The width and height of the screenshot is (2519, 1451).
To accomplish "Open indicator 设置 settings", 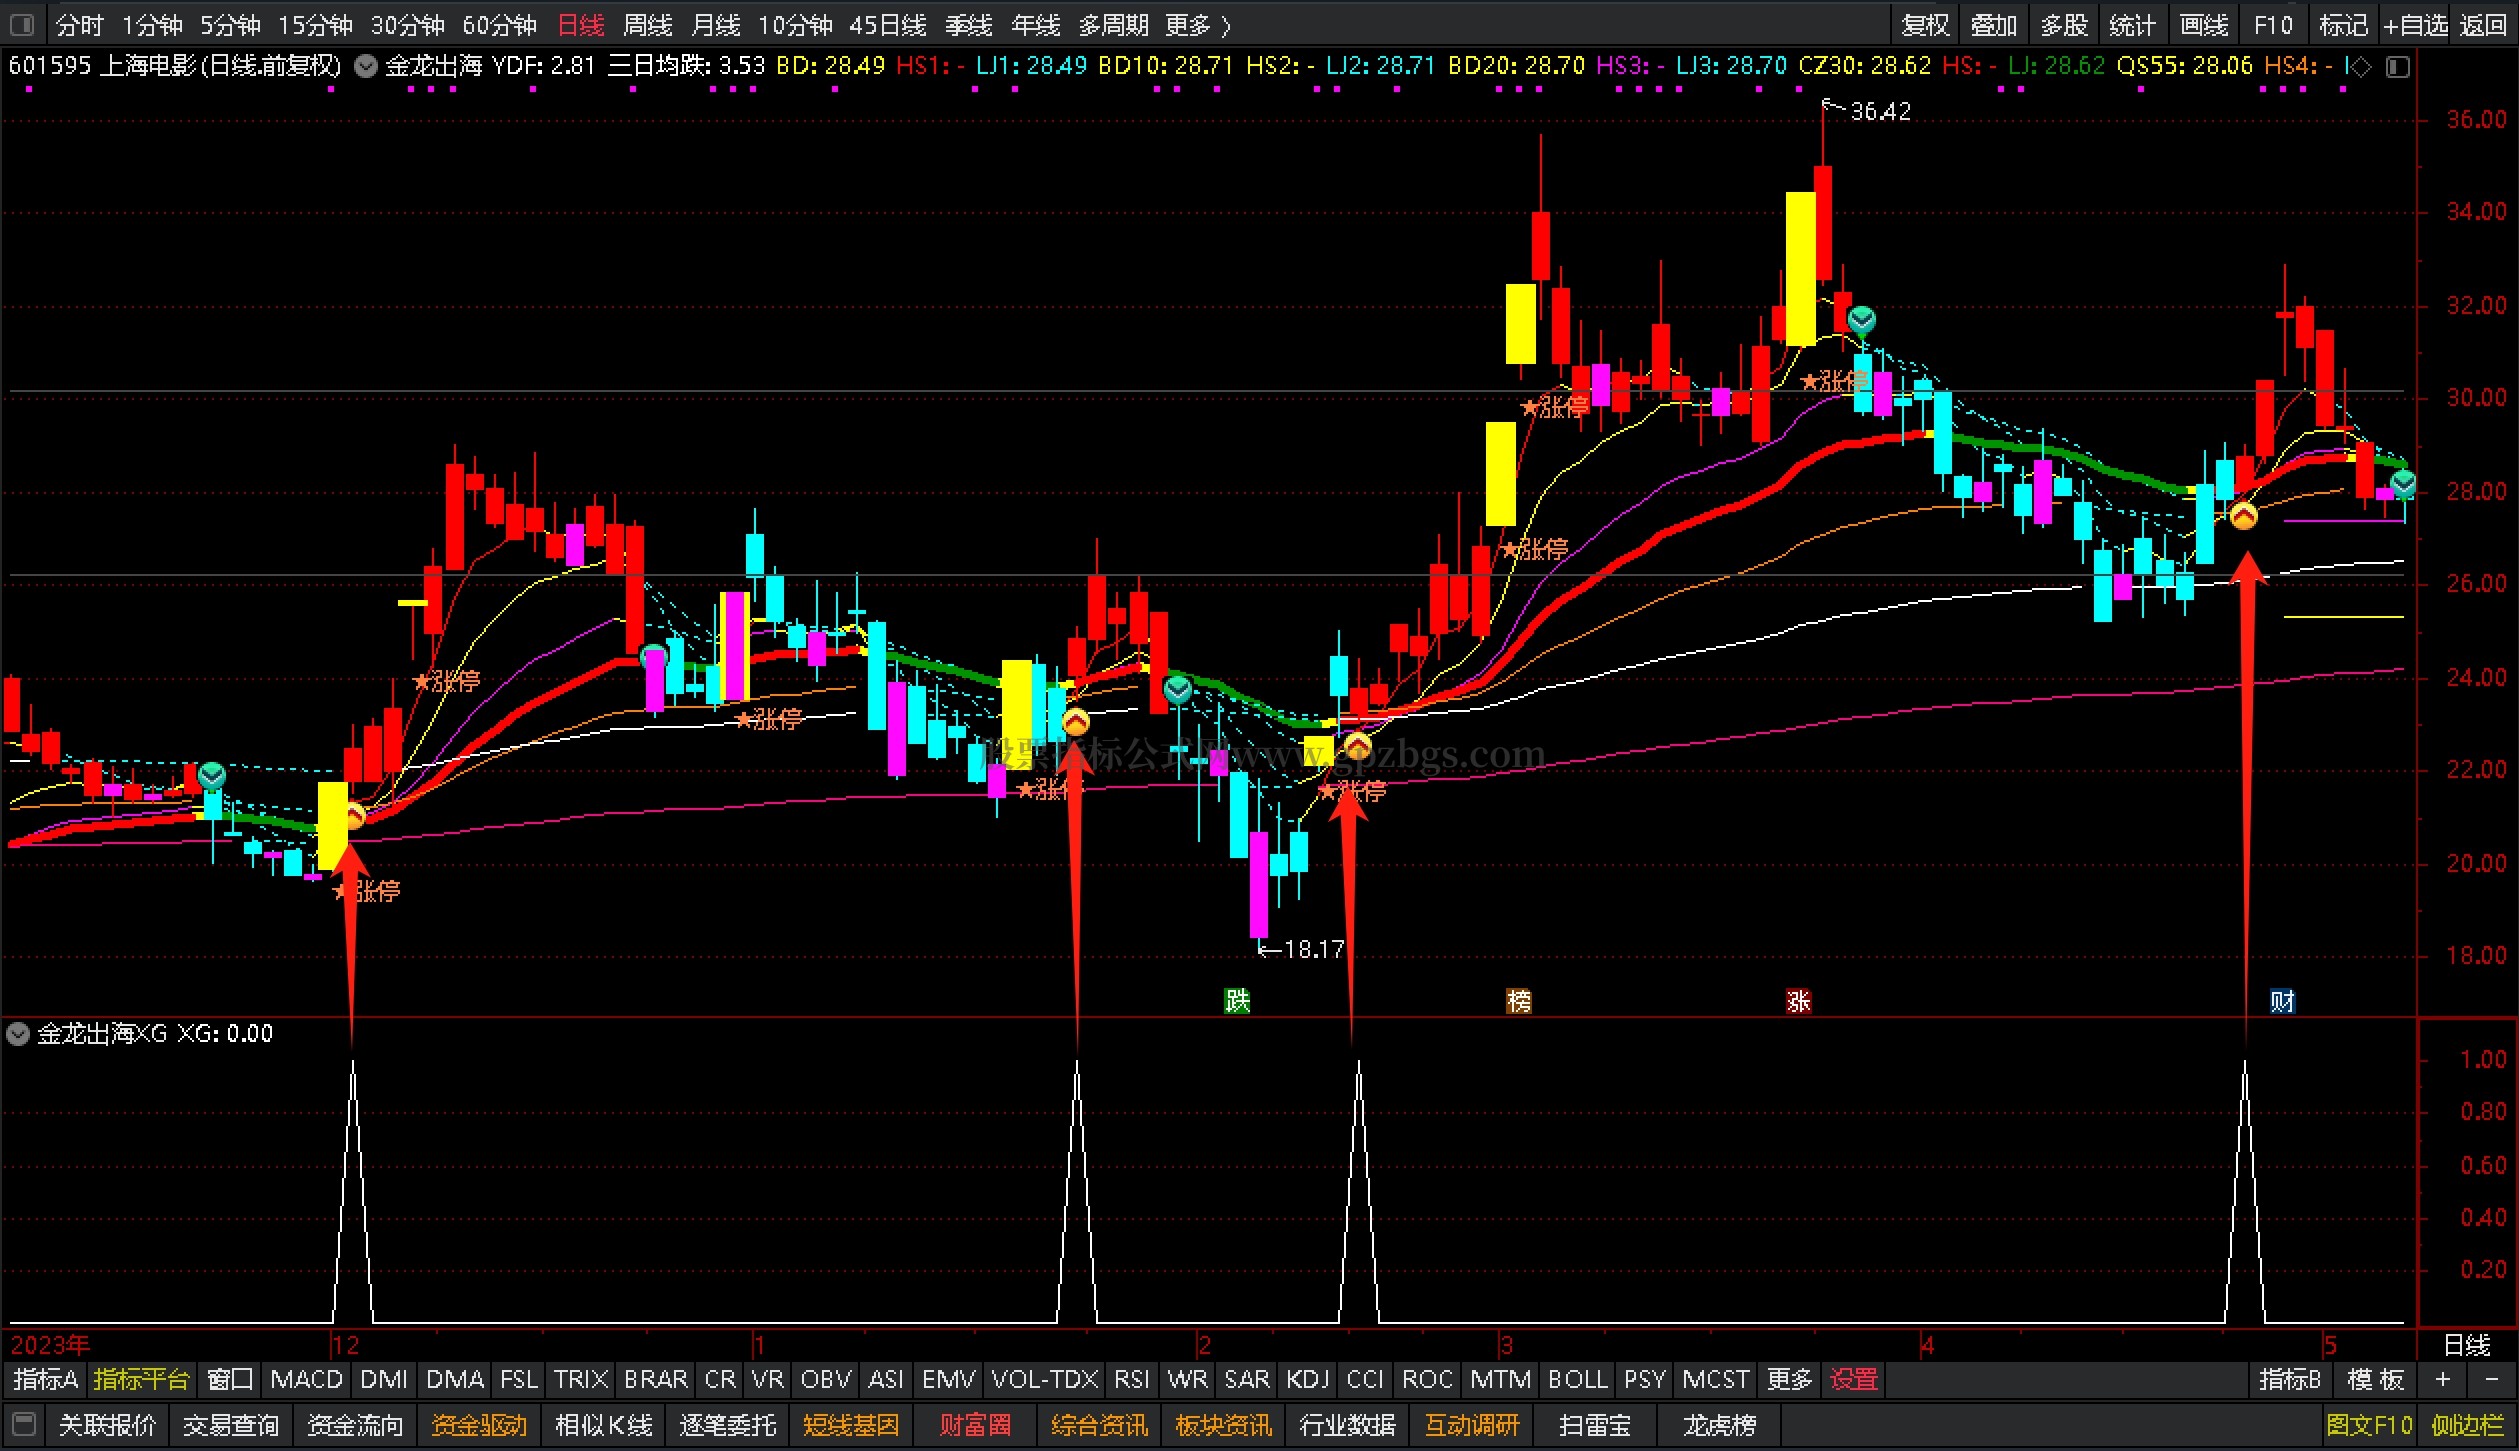I will [1853, 1380].
